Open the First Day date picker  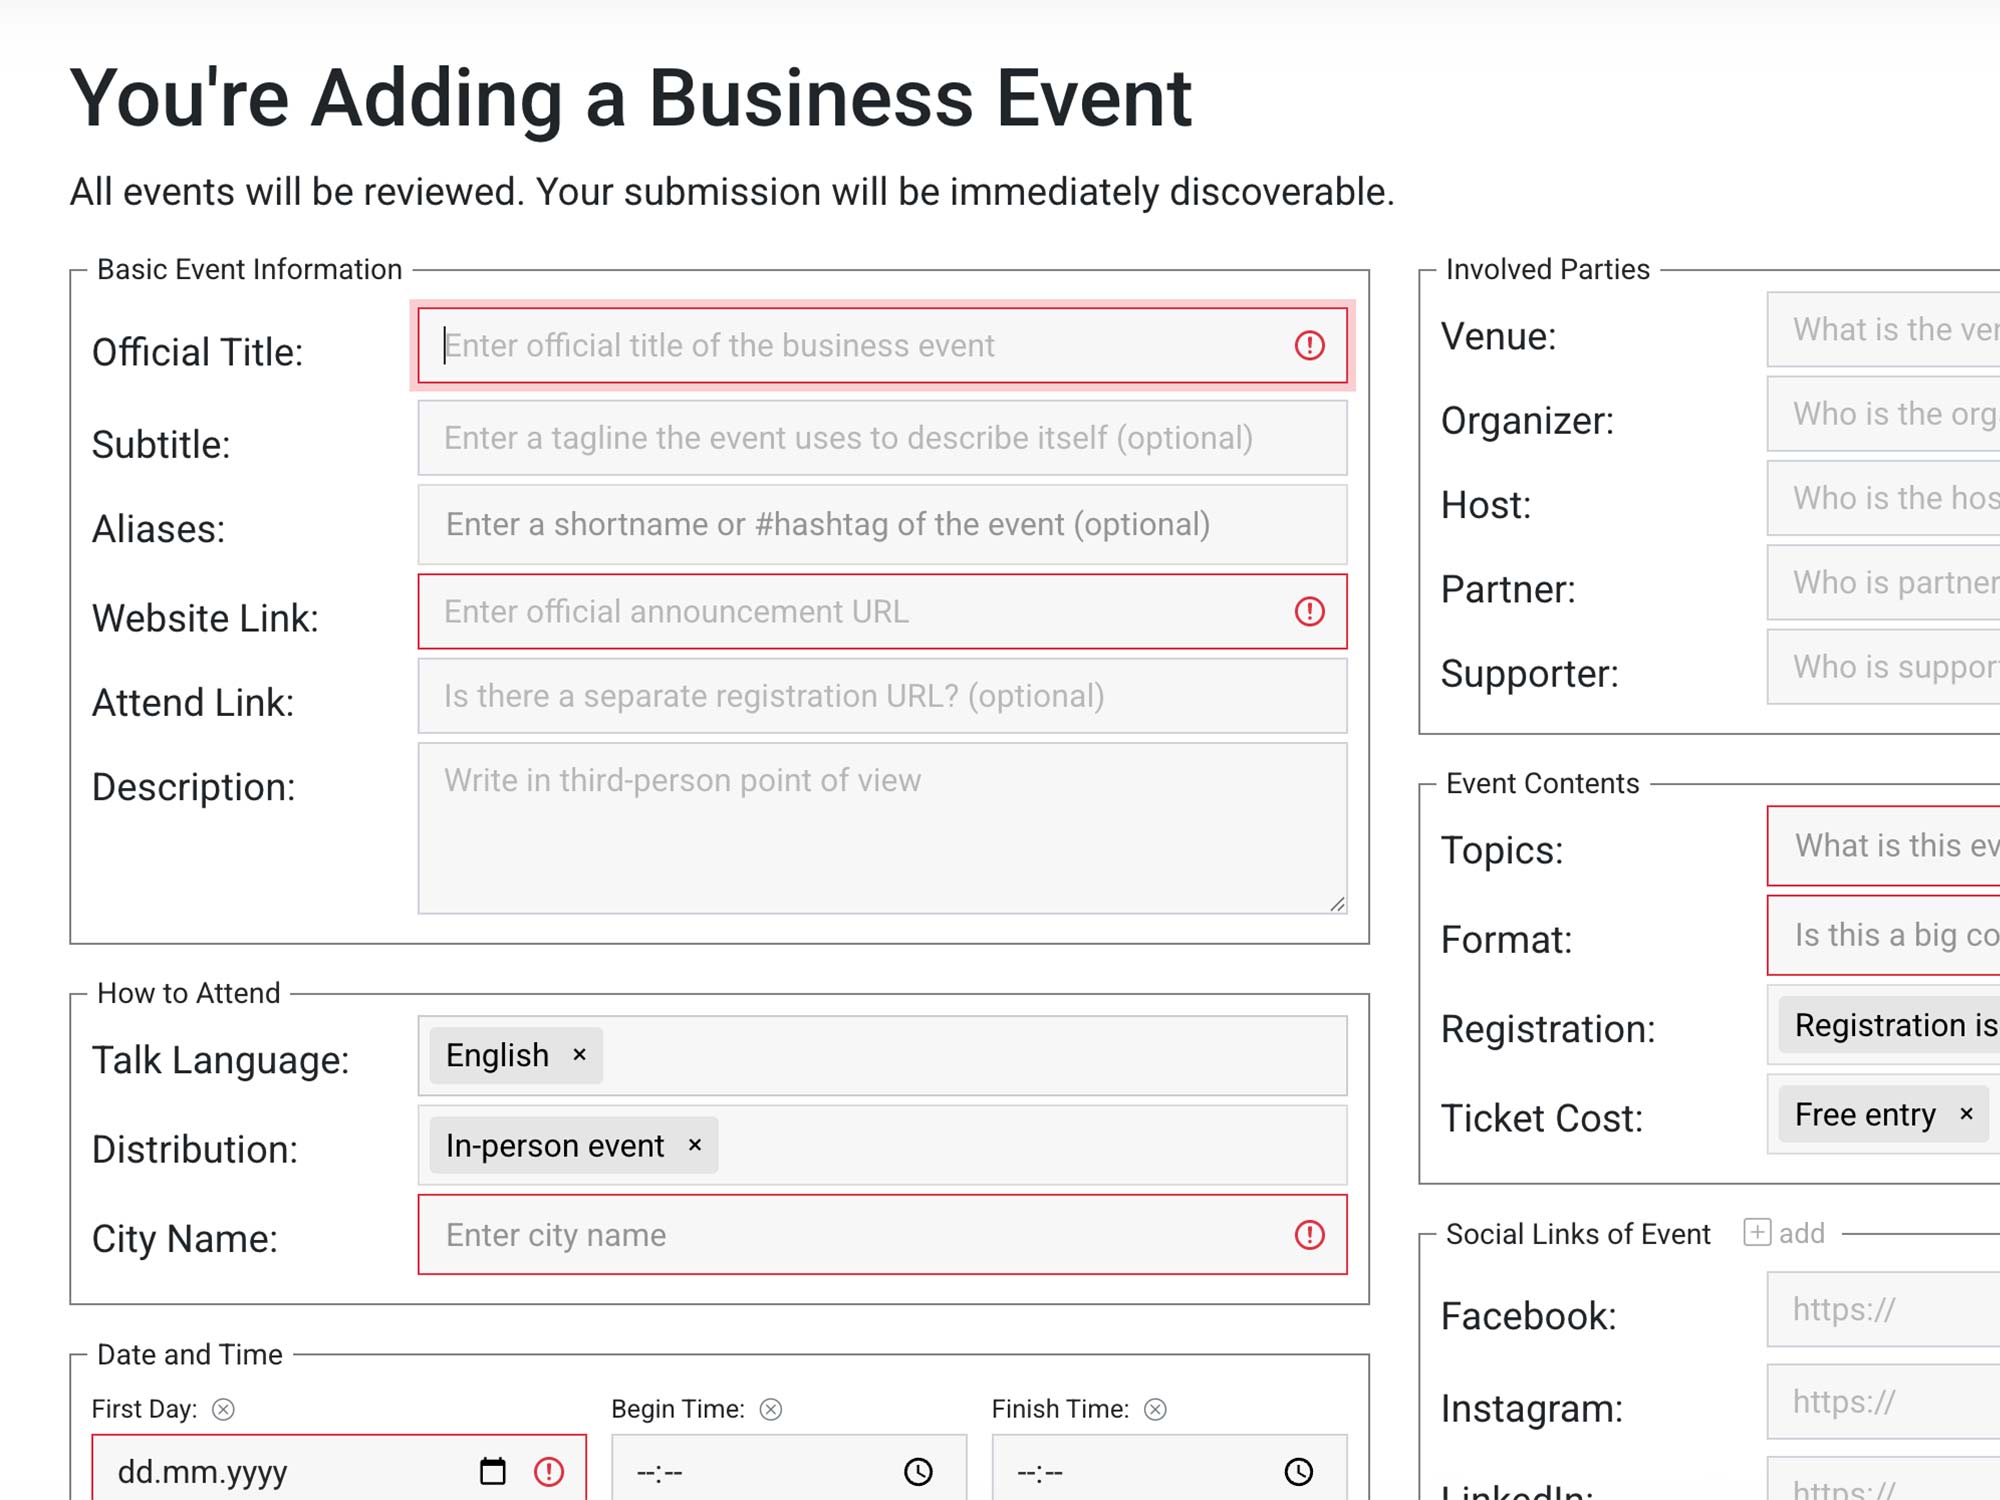(489, 1471)
